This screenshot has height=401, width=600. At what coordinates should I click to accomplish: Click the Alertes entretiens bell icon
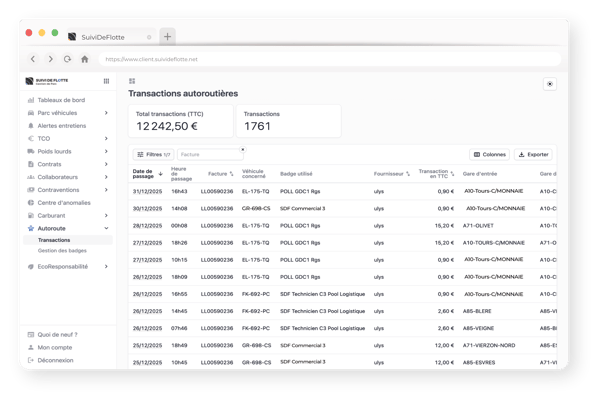click(29, 126)
